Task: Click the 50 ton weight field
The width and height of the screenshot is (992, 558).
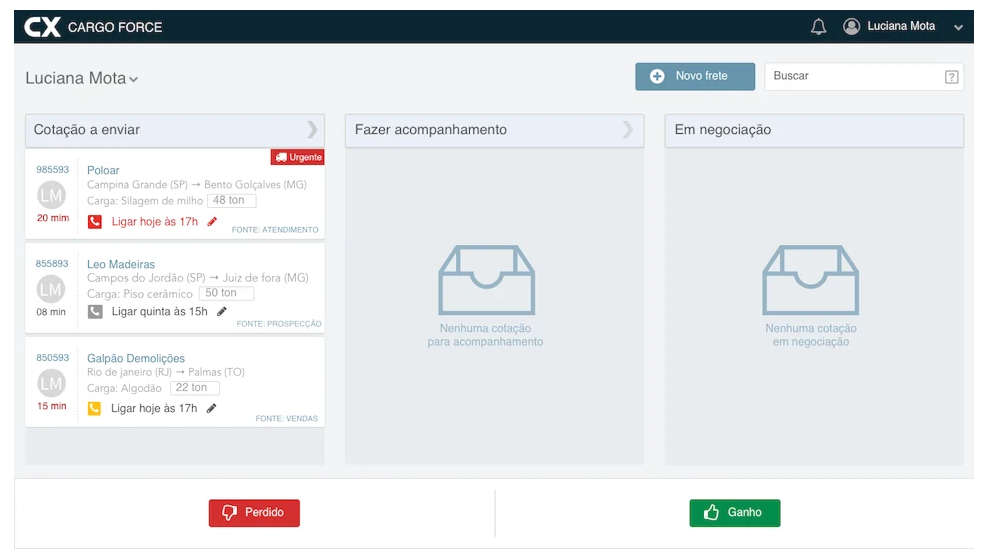Action: pos(226,293)
